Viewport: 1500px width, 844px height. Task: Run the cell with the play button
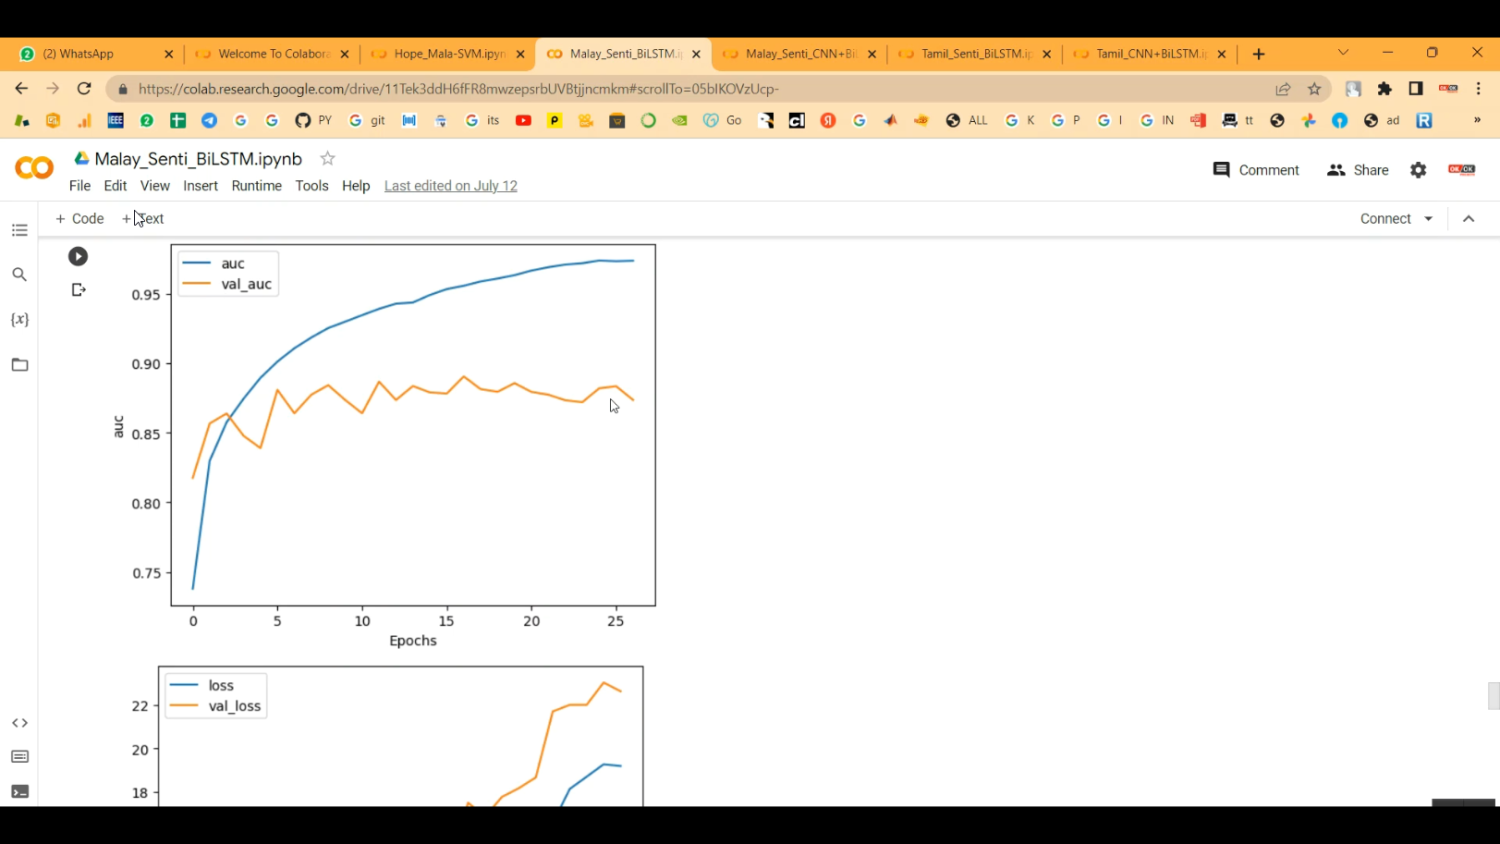78,257
